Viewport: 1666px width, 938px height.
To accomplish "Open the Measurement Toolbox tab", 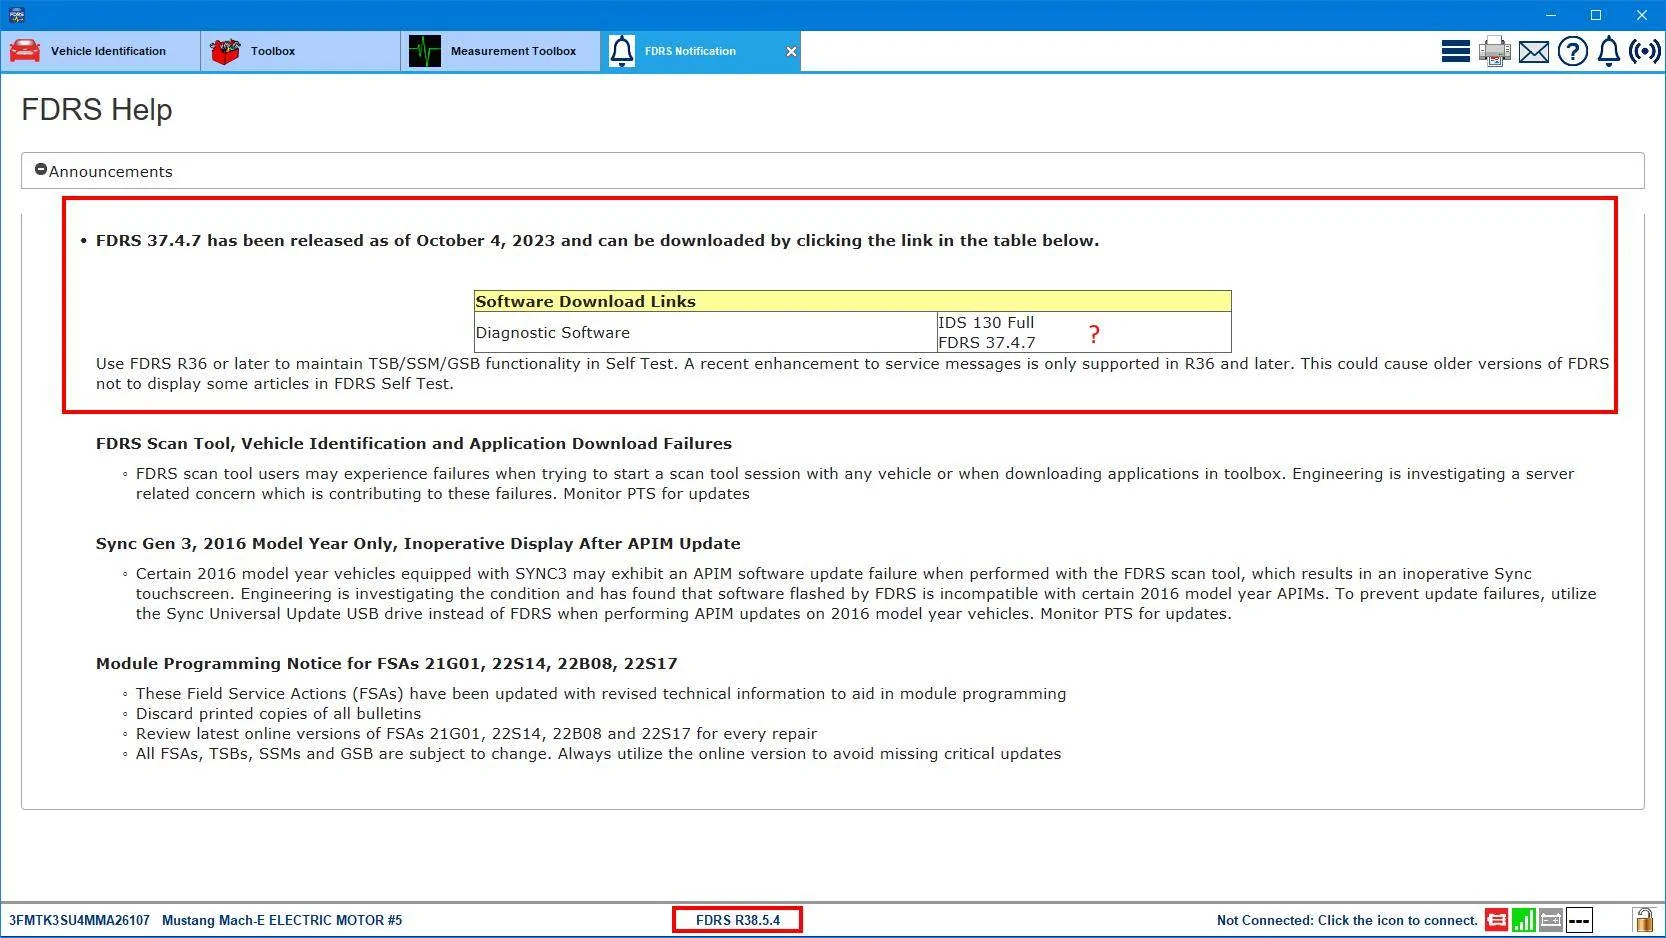I will 500,51.
